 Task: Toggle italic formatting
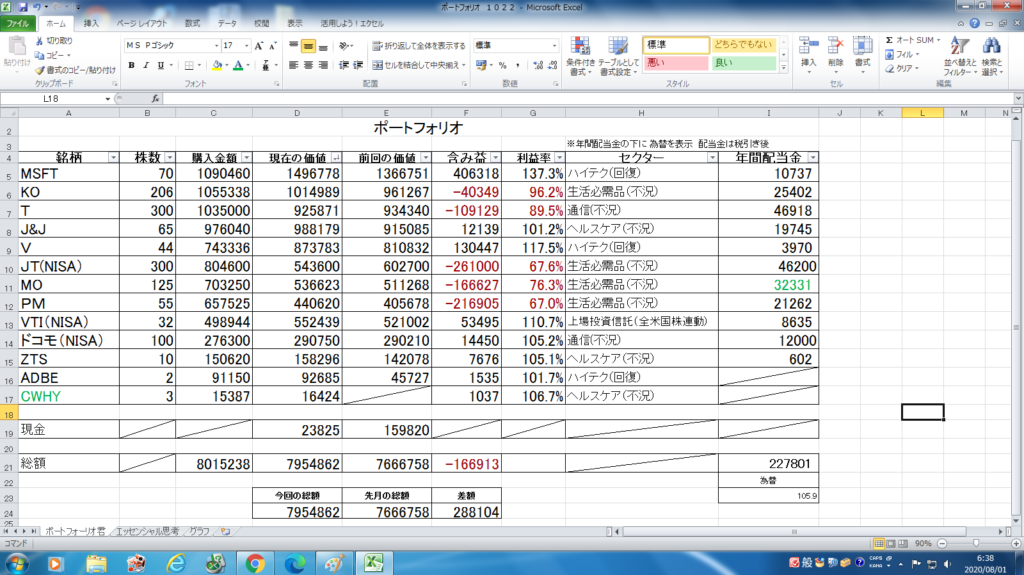pos(146,65)
